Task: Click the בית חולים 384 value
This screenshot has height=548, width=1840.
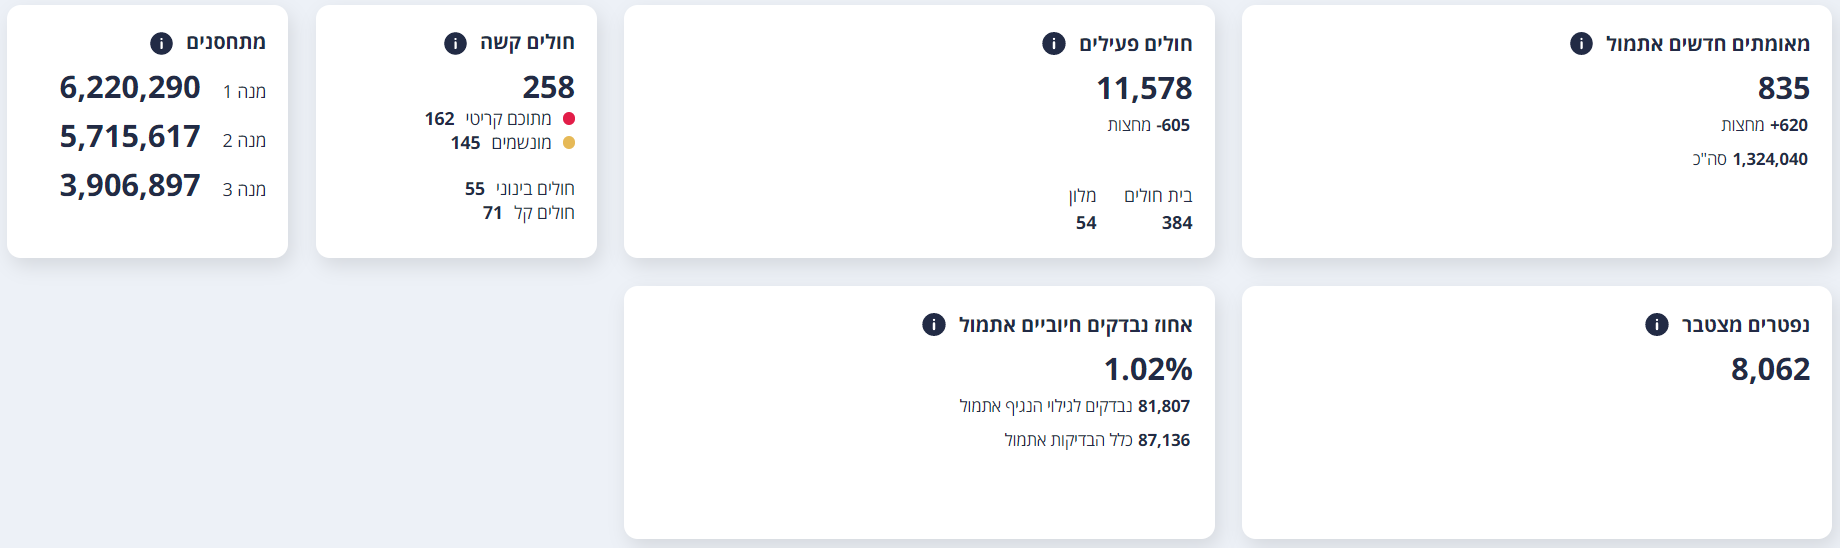Action: point(1177,223)
